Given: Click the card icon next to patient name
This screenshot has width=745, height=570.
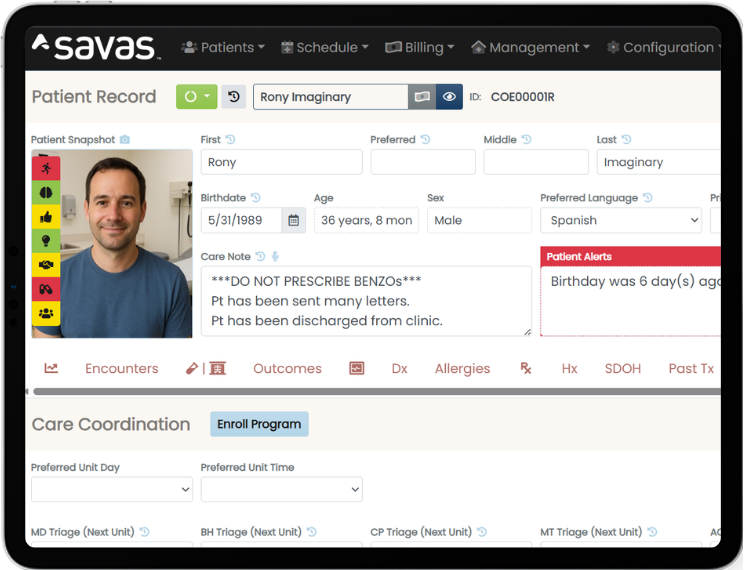Looking at the screenshot, I should click(422, 97).
